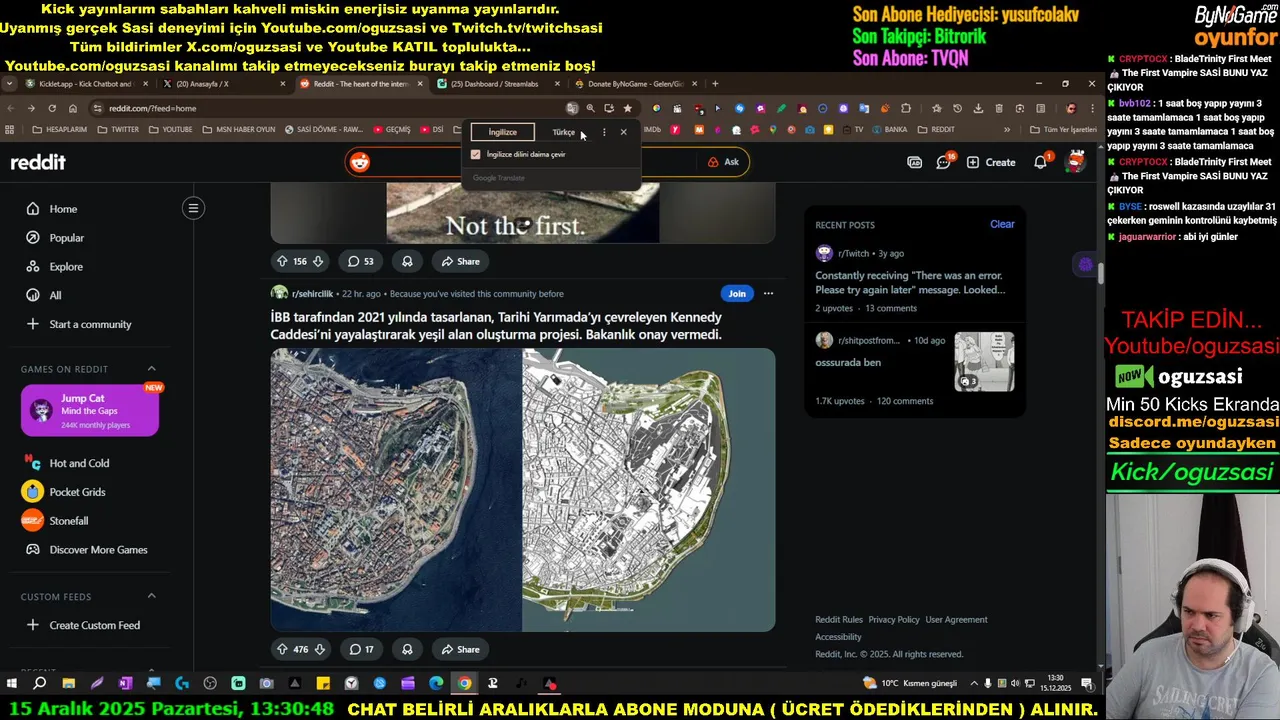Image resolution: width=1280 pixels, height=720 pixels.
Task: Close the Google Translate popup
Action: tap(623, 132)
